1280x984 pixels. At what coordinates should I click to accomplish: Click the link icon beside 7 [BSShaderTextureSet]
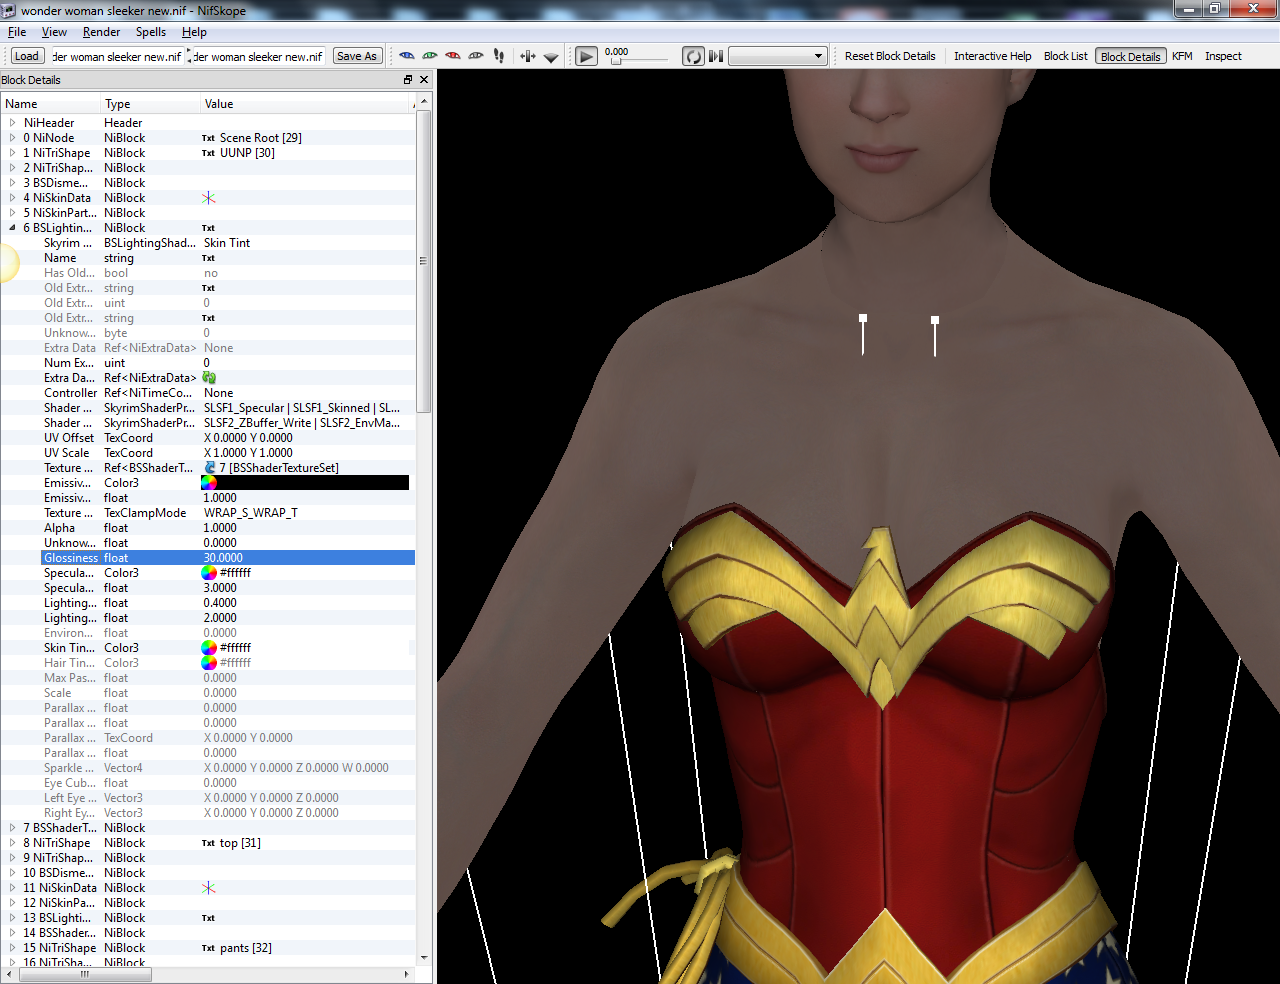point(210,468)
